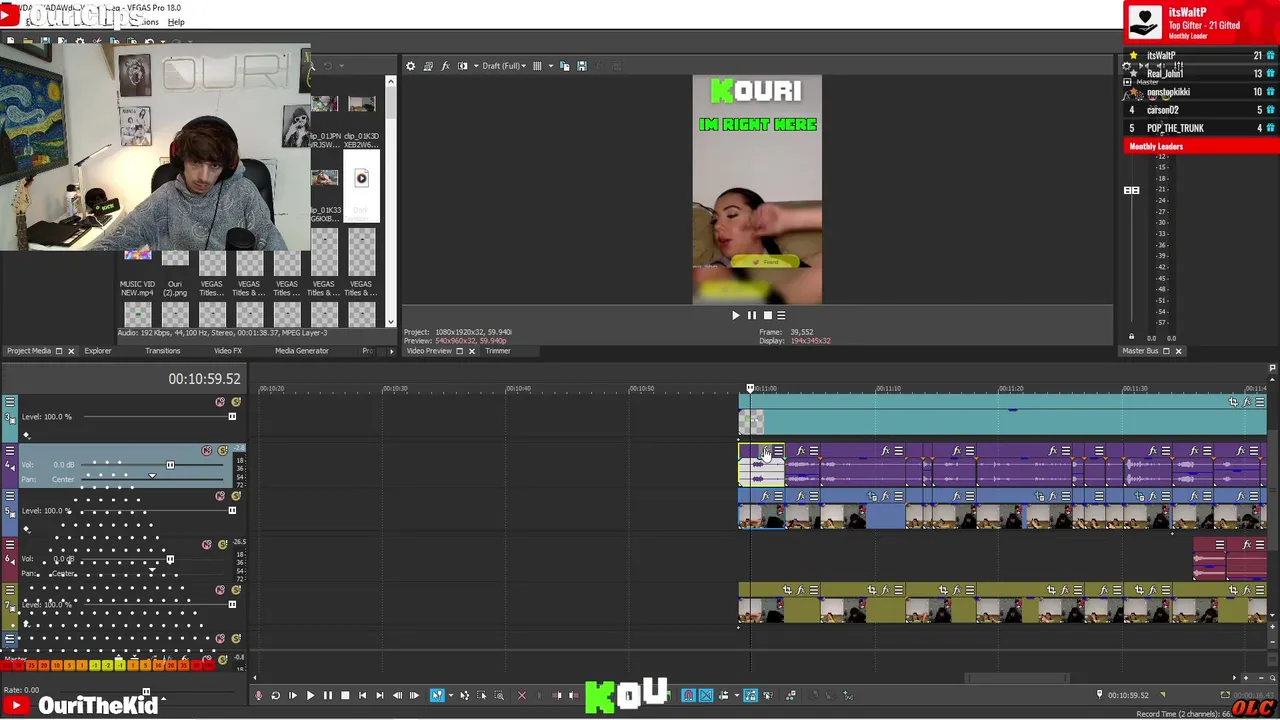The height and width of the screenshot is (720, 1280).
Task: Solo audio track 6
Action: point(223,544)
